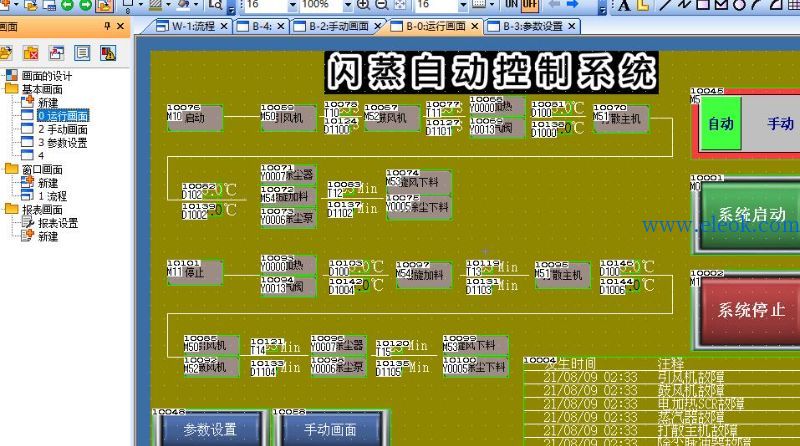
Task: Click alarm list row 引风机故障
Action: (690, 377)
